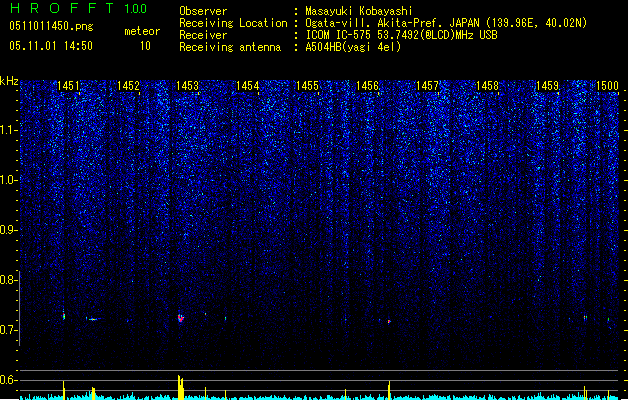Click the 1457 time marker
The width and height of the screenshot is (629, 400).
pyautogui.click(x=427, y=86)
